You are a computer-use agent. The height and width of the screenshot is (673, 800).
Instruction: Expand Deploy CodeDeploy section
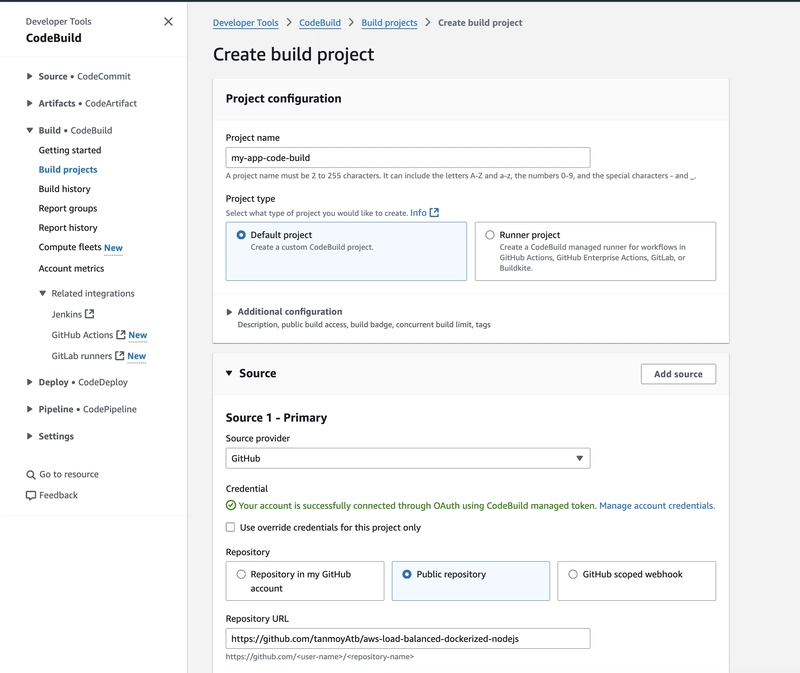pyautogui.click(x=30, y=382)
